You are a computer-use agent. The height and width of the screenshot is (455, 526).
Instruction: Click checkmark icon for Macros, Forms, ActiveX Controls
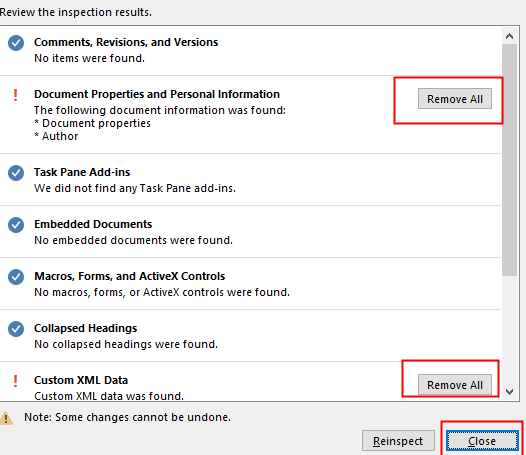[x=16, y=277]
